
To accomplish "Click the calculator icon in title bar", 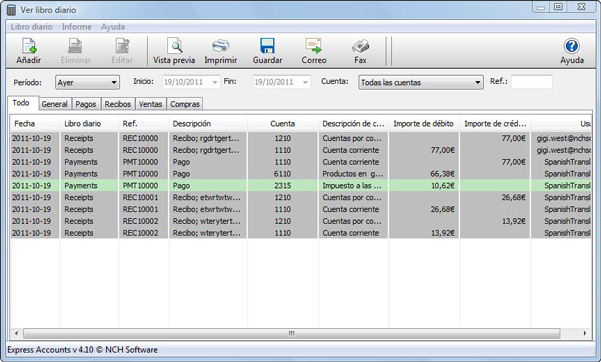I will tap(11, 10).
